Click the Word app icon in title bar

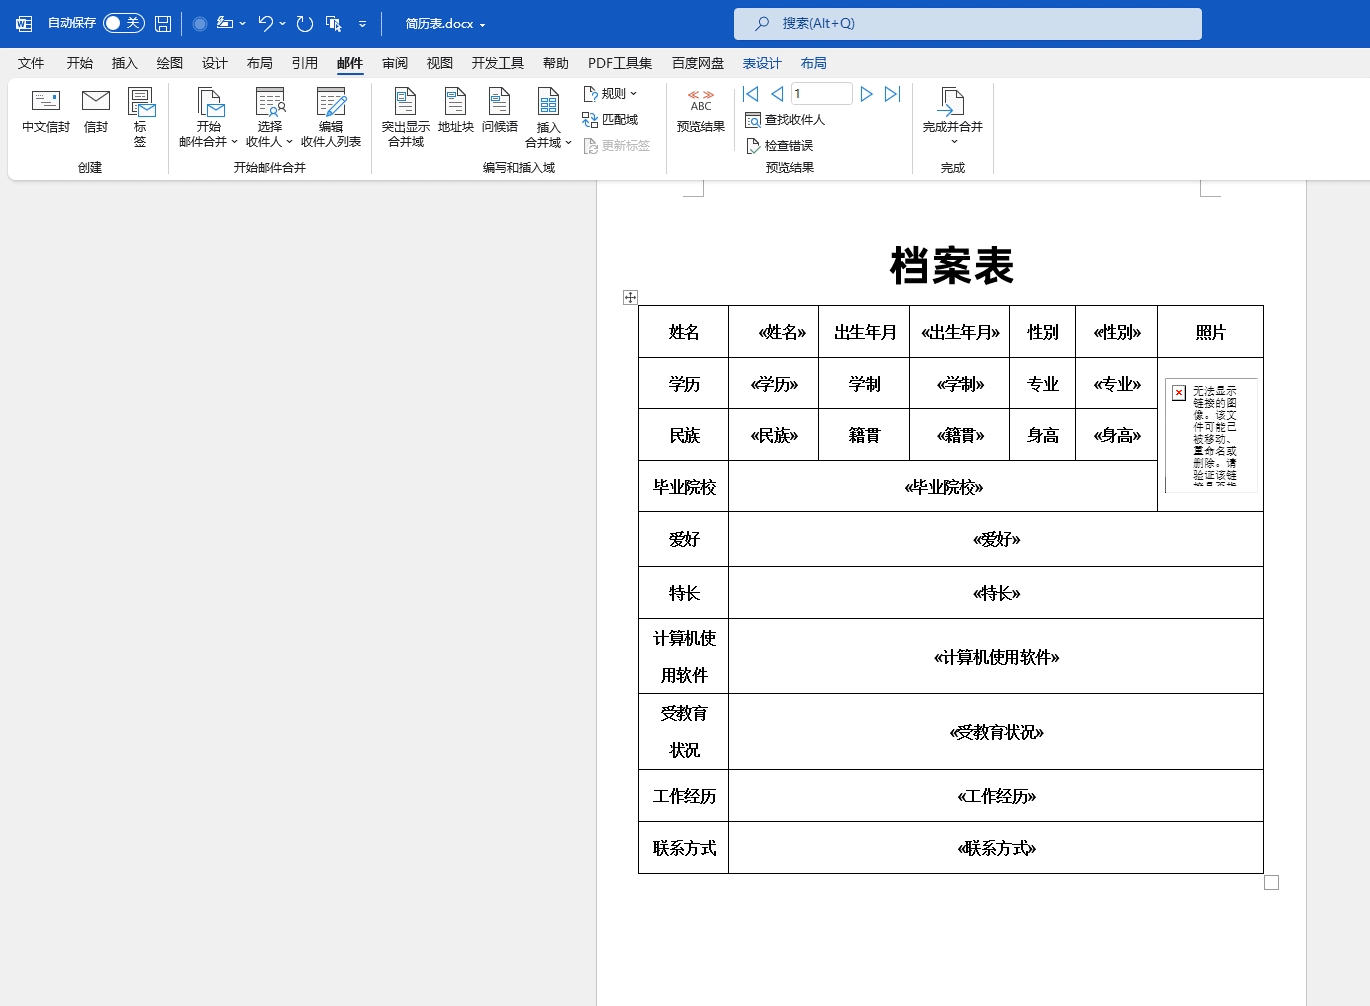coord(24,23)
